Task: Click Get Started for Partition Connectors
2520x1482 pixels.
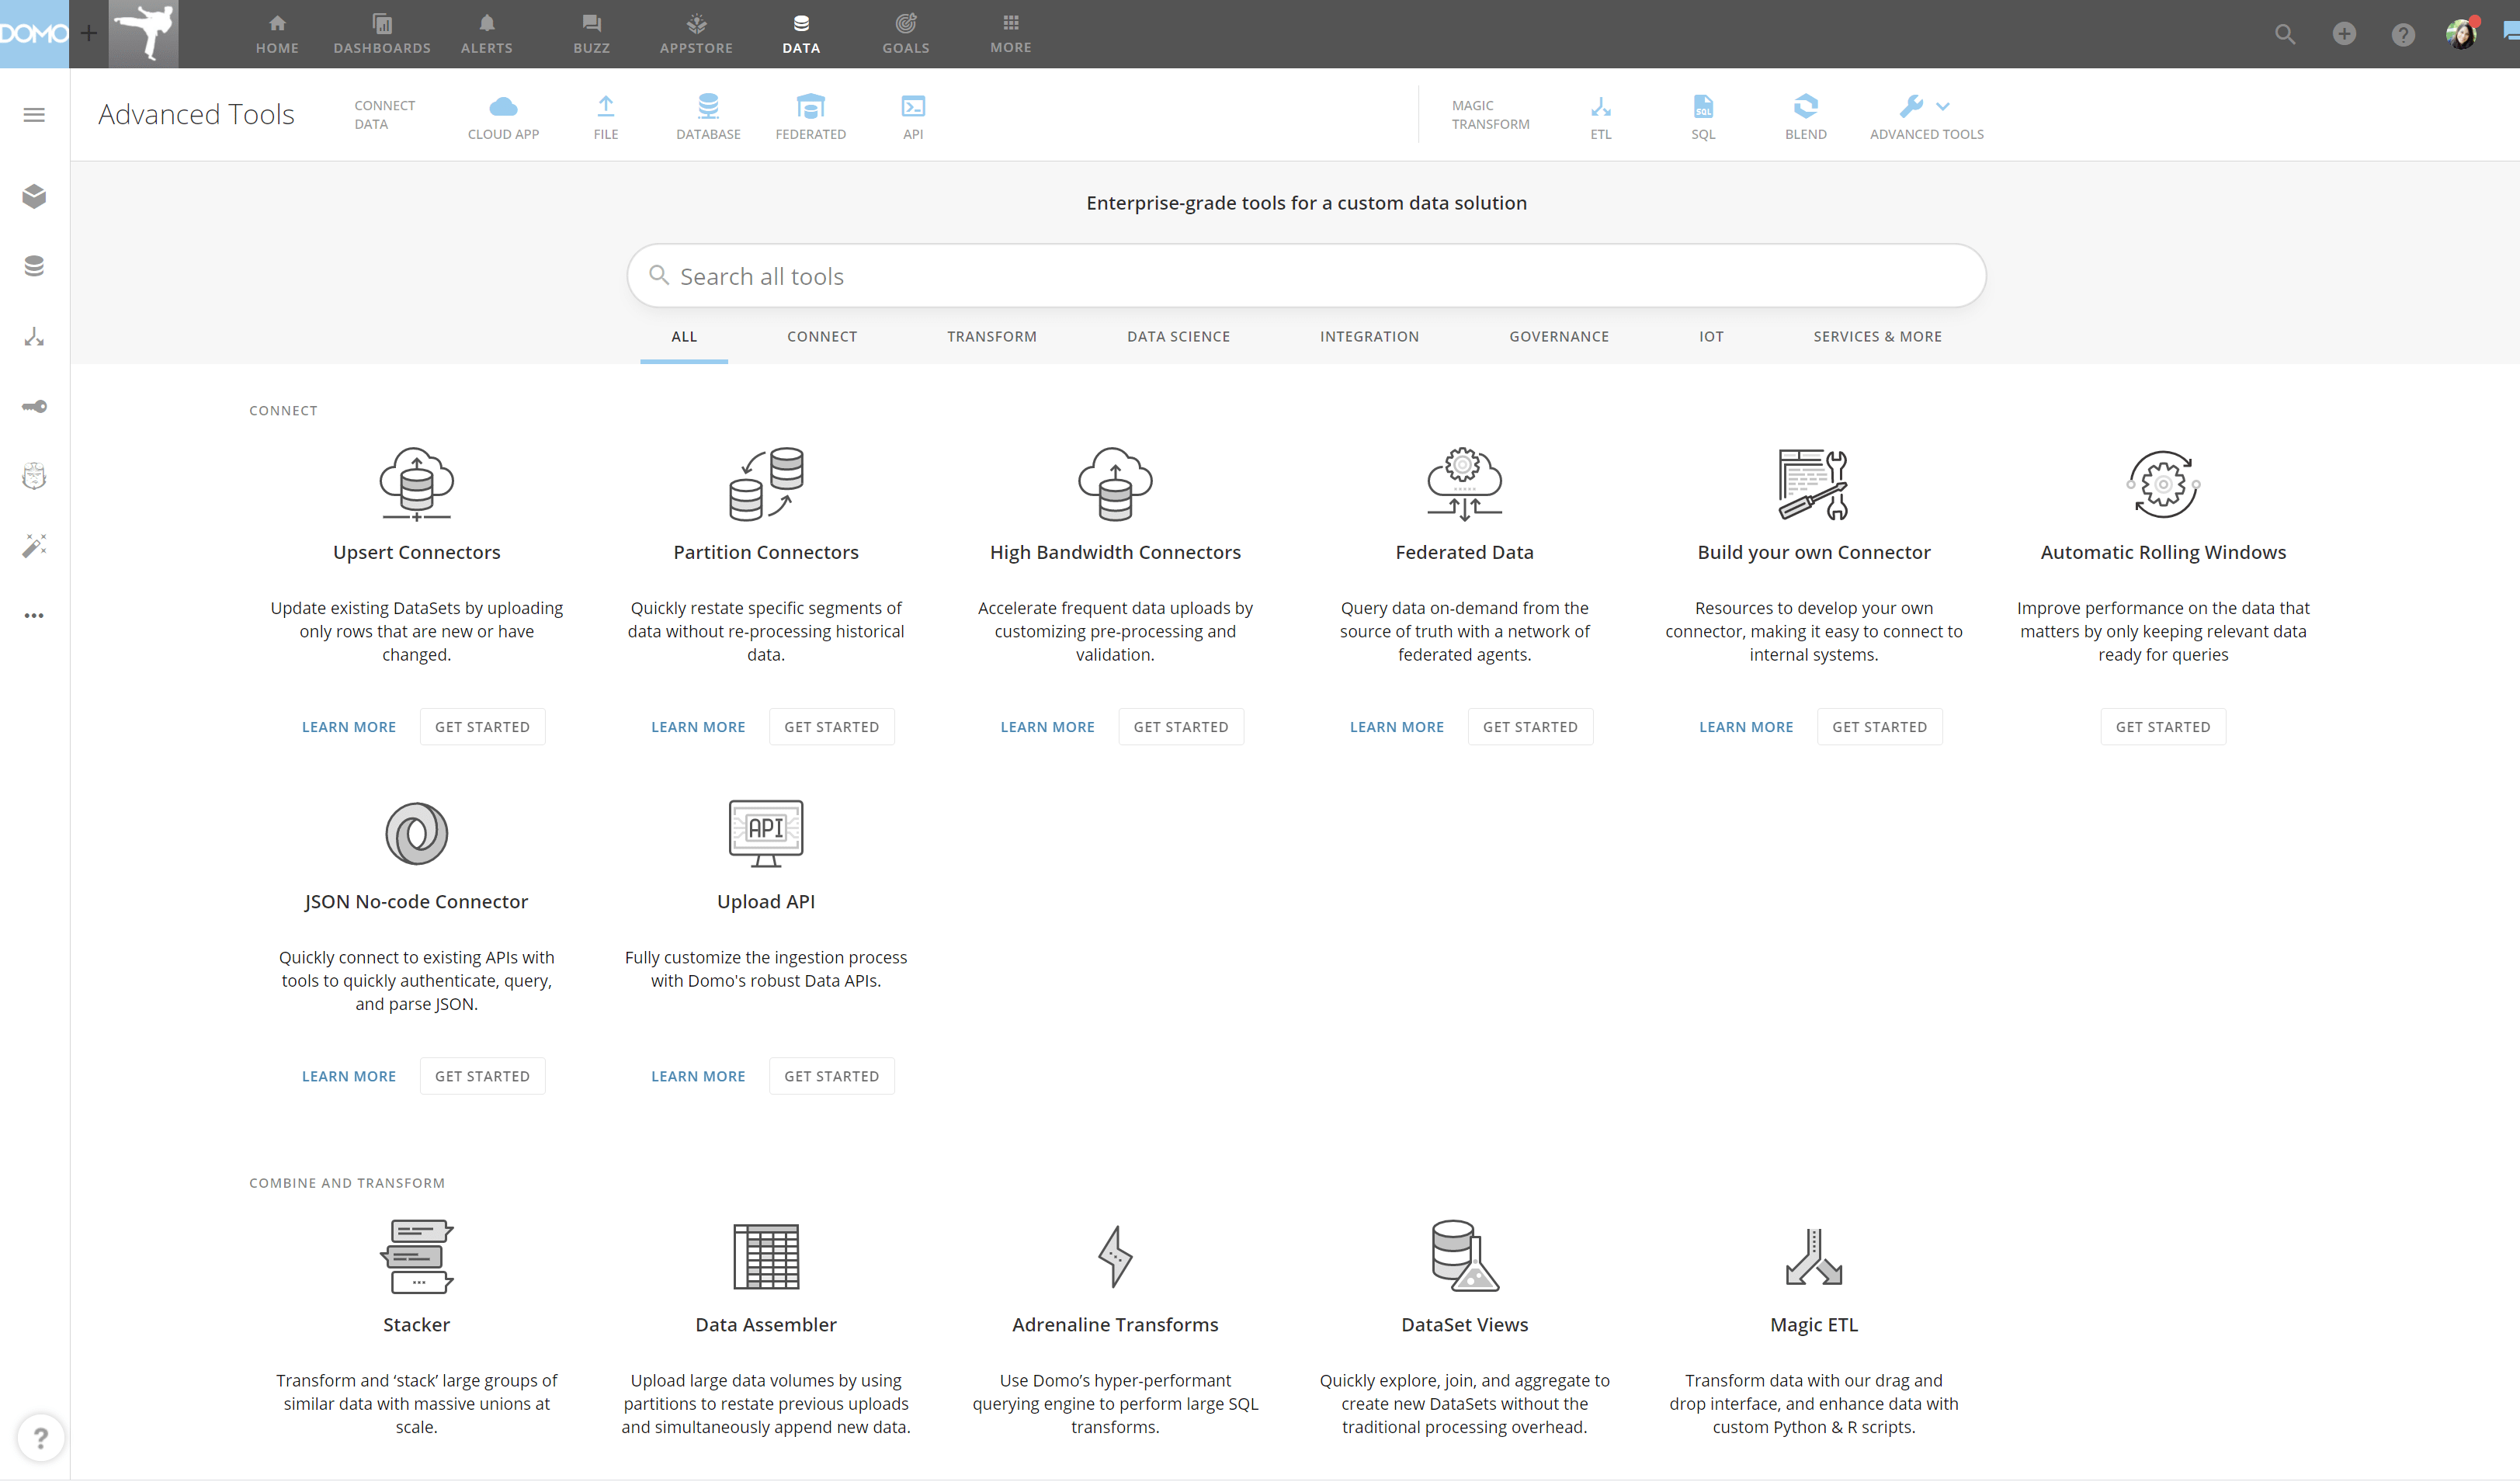Action: point(831,727)
